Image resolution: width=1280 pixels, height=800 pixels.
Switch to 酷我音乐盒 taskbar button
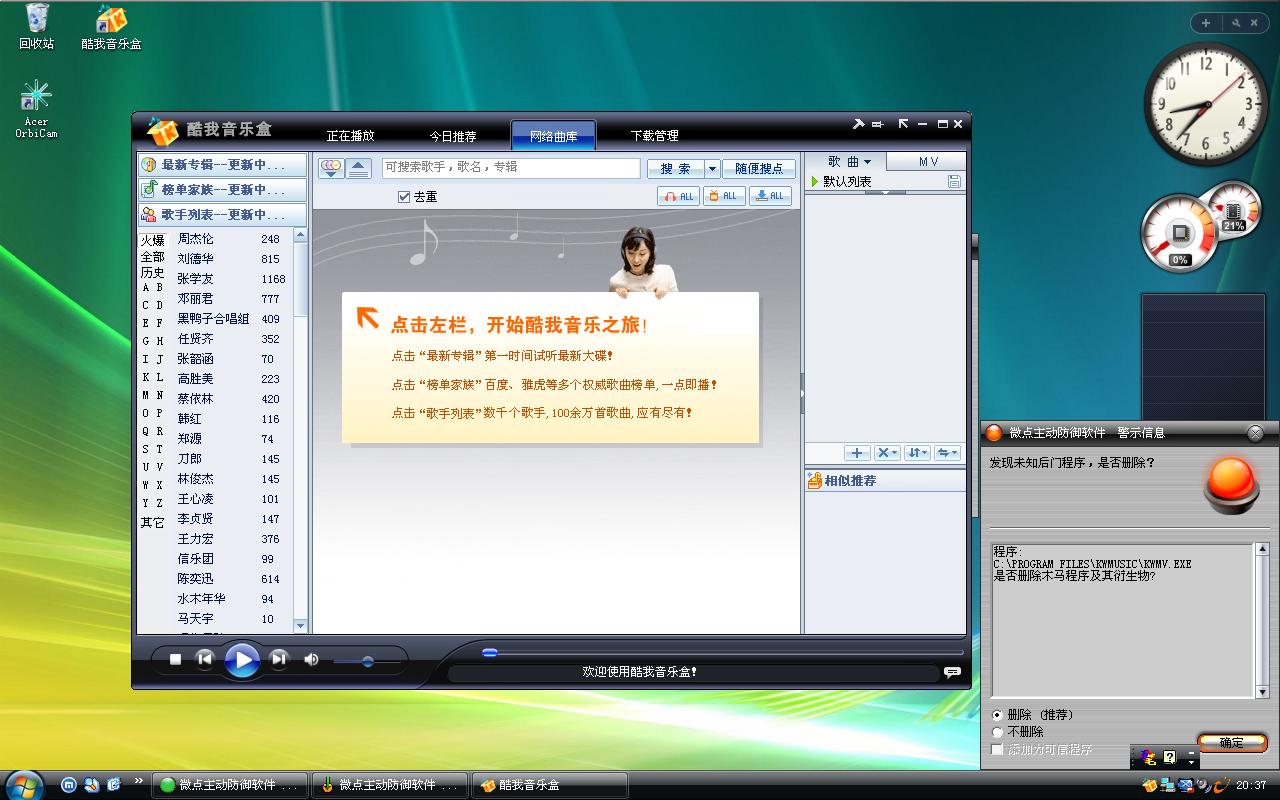click(549, 785)
